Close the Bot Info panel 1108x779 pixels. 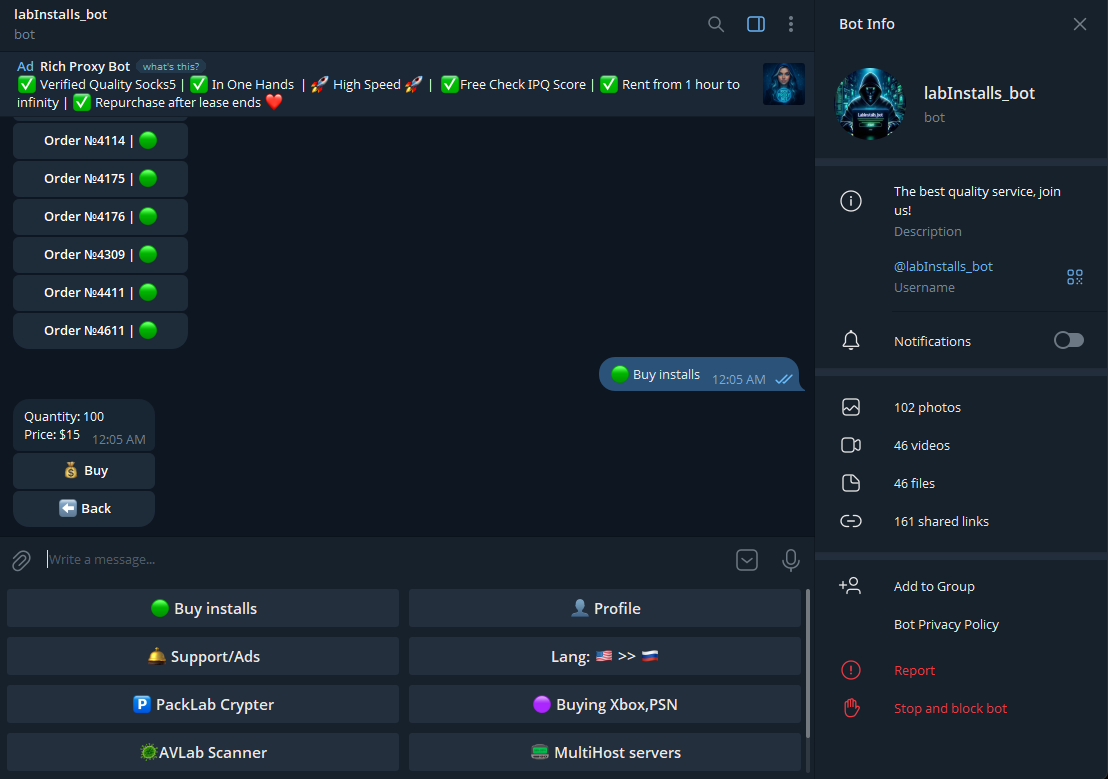(x=1080, y=24)
